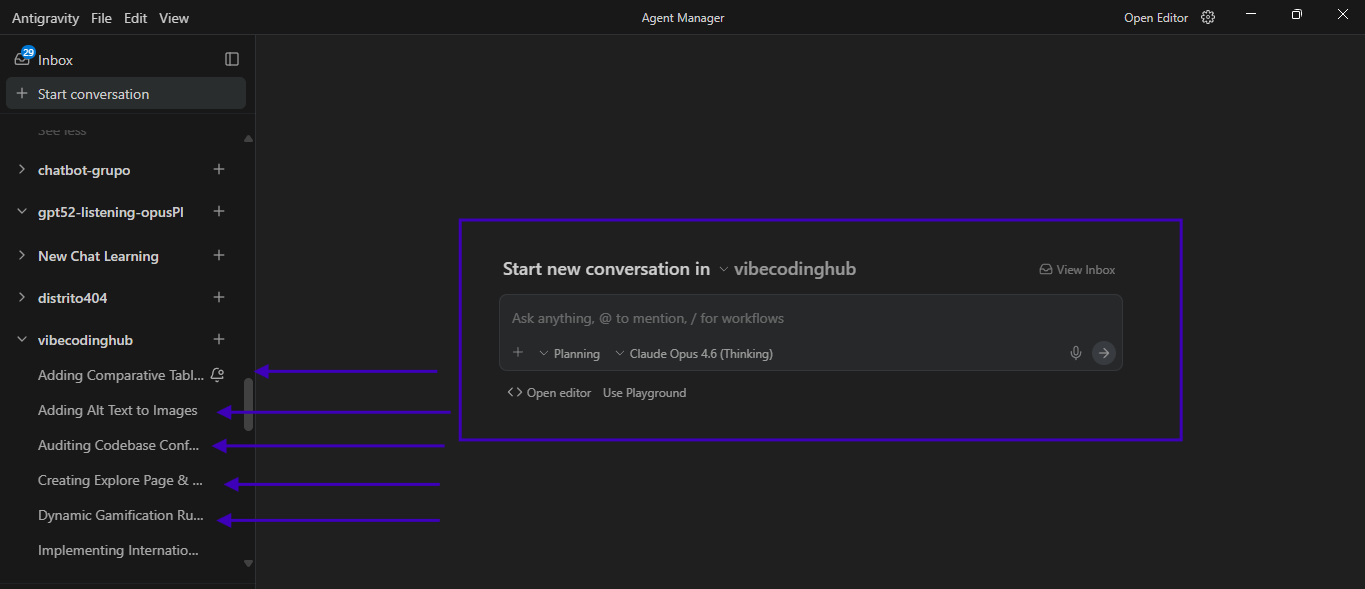
Task: Open the Claude Opus 4.6 model selector
Action: pos(694,354)
